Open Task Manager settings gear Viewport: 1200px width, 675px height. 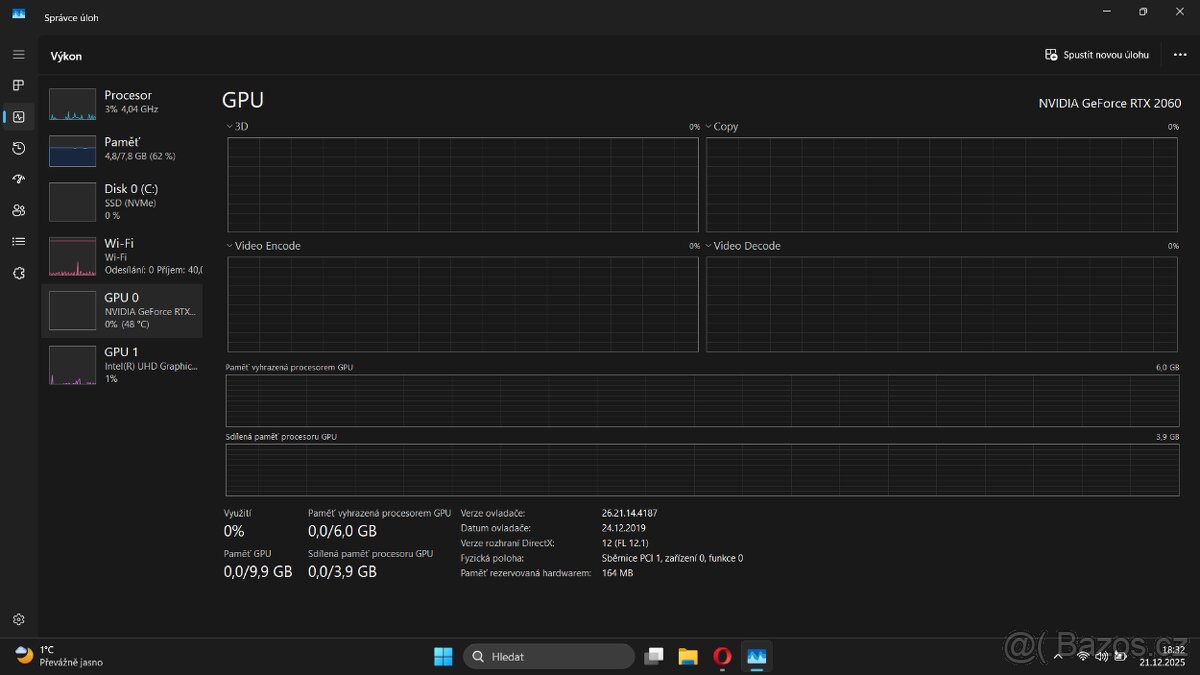coord(18,620)
